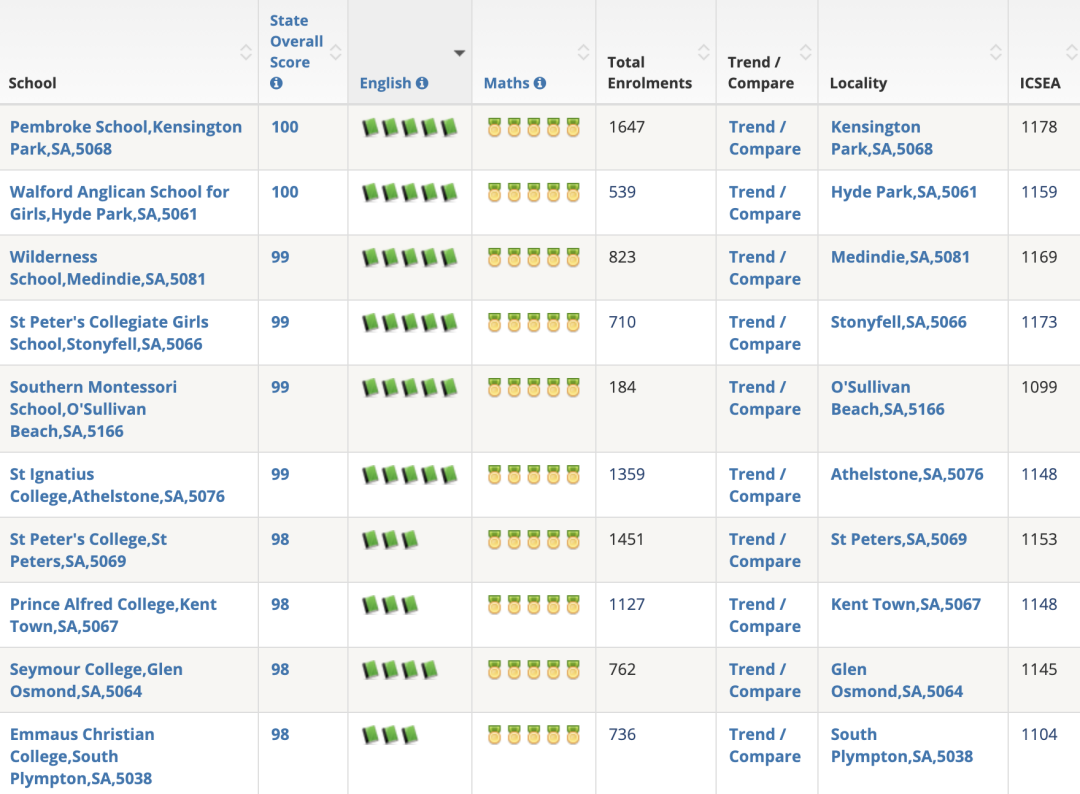Screen dimensions: 1080x794
Task: Open St Peters, SA, 5069 locality link
Action: pos(899,539)
